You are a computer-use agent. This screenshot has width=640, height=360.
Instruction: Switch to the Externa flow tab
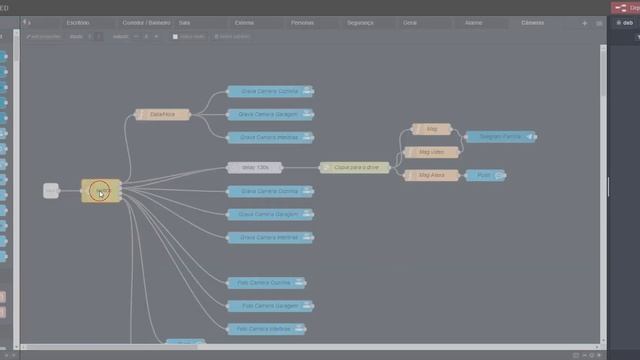click(x=244, y=23)
